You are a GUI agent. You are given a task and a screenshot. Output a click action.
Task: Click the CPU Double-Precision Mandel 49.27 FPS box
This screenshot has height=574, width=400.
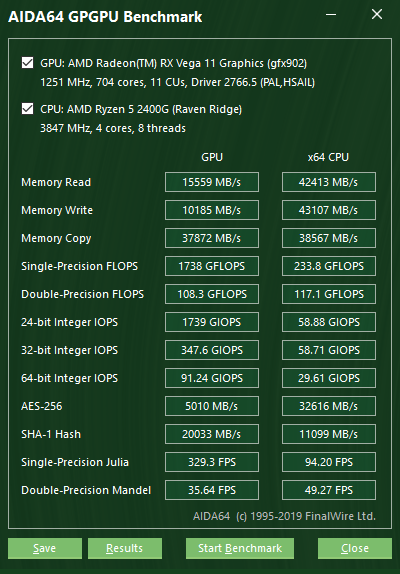tap(329, 490)
